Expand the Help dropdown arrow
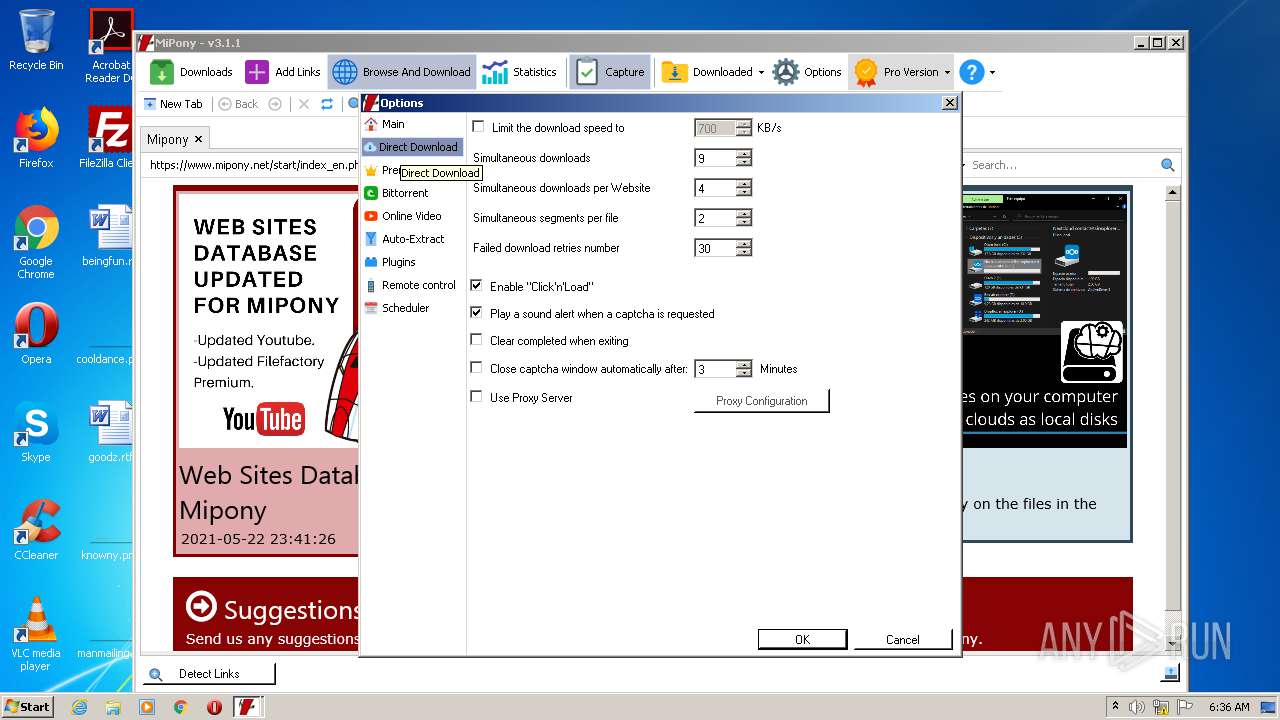 pos(992,72)
